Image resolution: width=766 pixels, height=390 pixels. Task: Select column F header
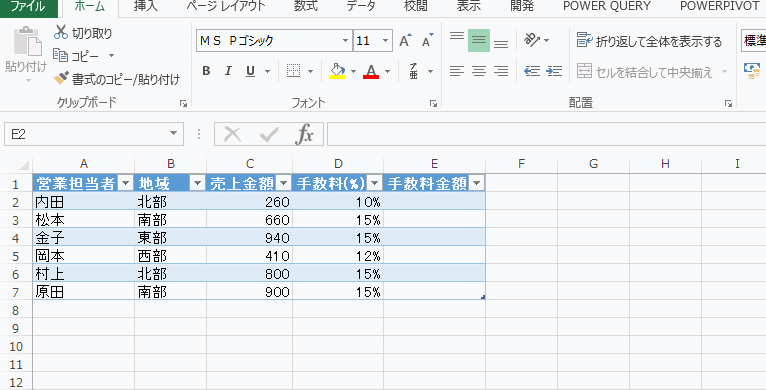521,164
